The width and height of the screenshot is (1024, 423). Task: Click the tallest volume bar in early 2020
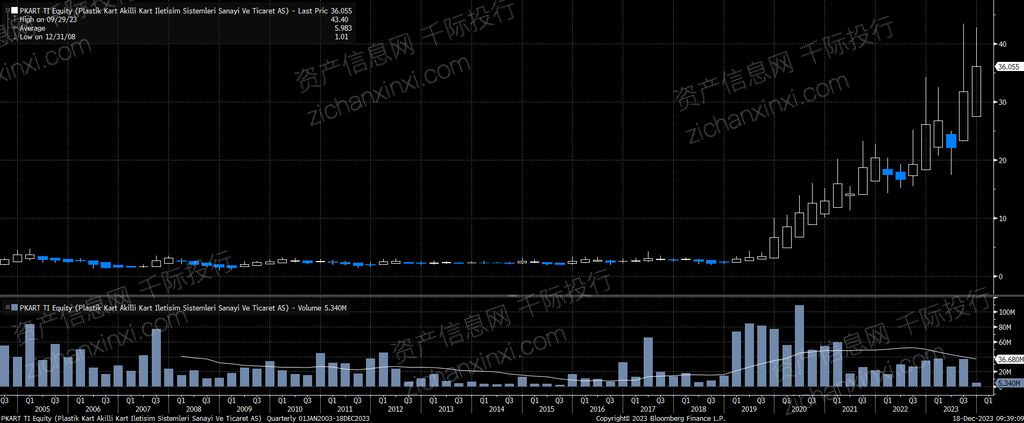[799, 346]
